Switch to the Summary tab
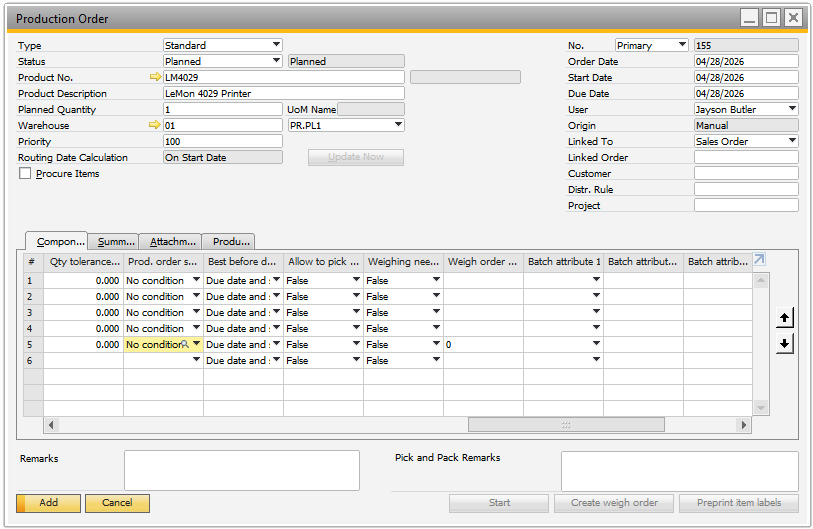 116,242
